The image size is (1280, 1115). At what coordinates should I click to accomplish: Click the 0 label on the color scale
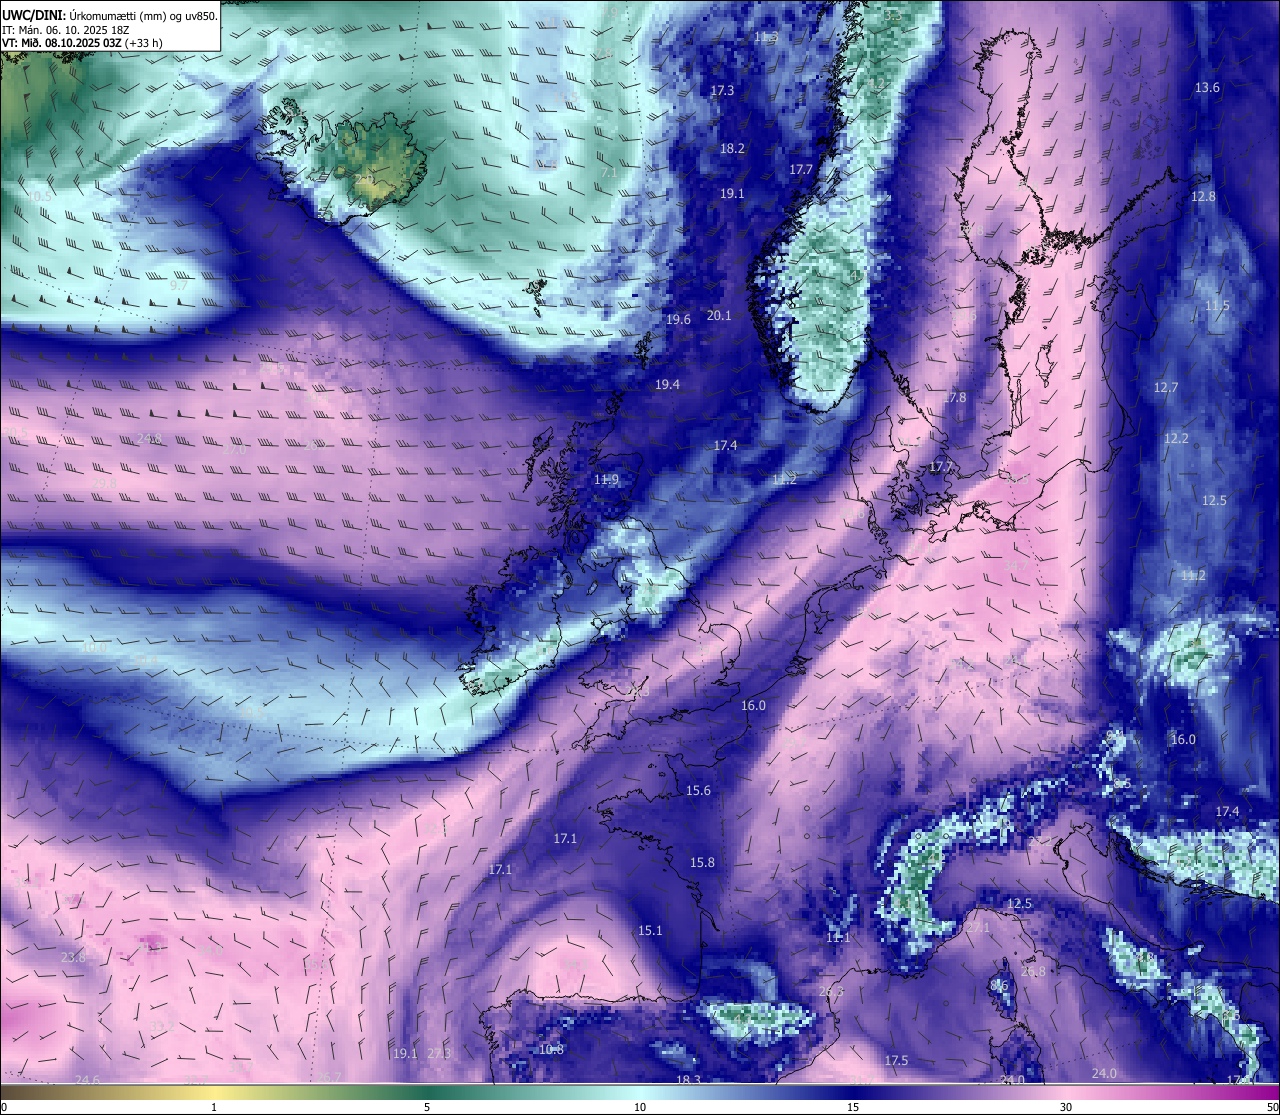click(4, 1107)
